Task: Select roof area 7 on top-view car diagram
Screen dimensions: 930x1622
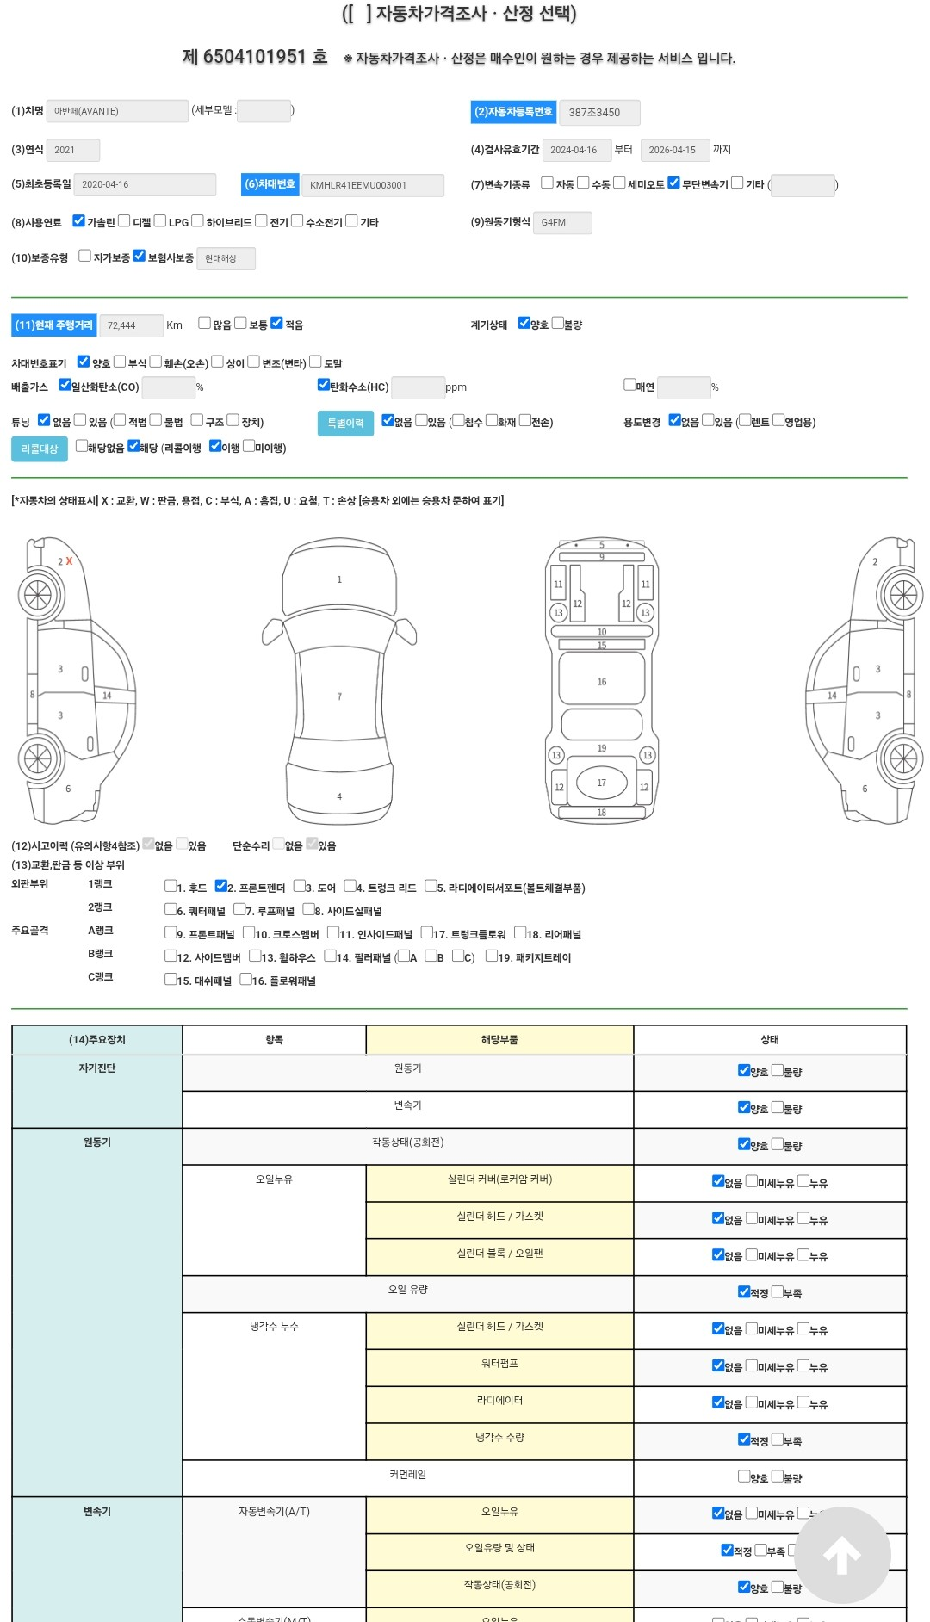Action: (x=339, y=696)
